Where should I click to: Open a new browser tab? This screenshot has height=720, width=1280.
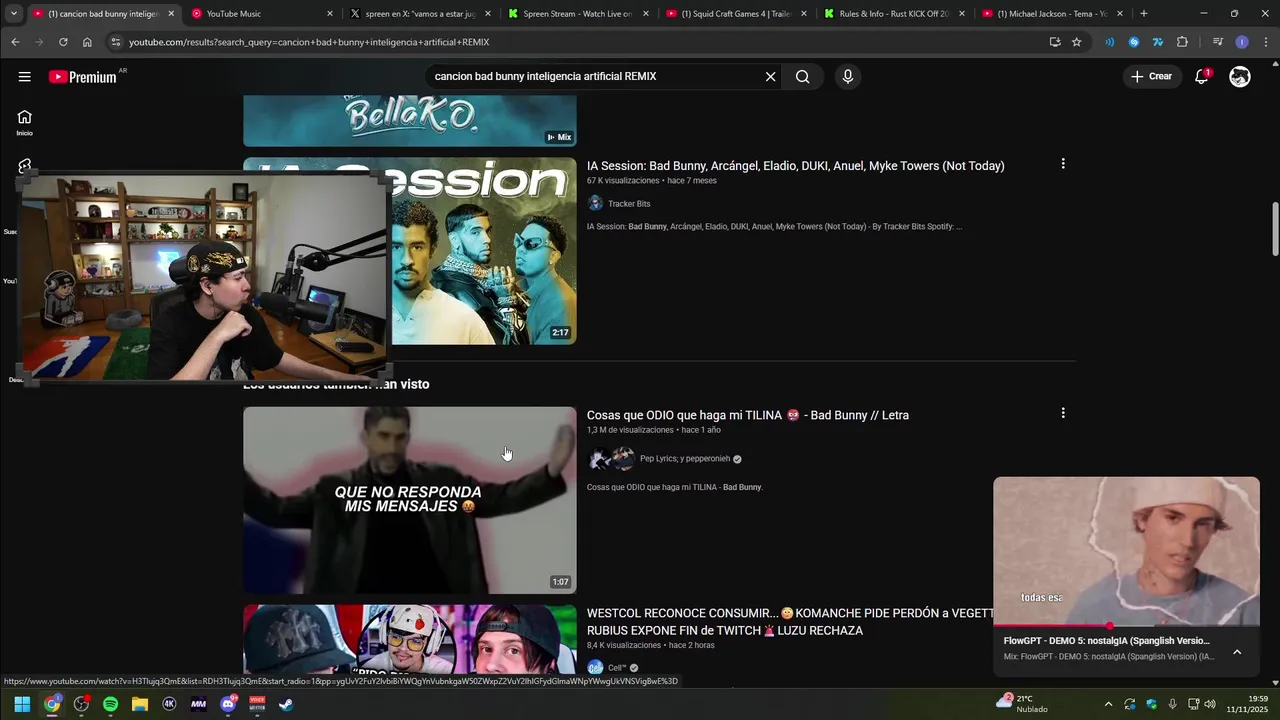tap(1144, 14)
